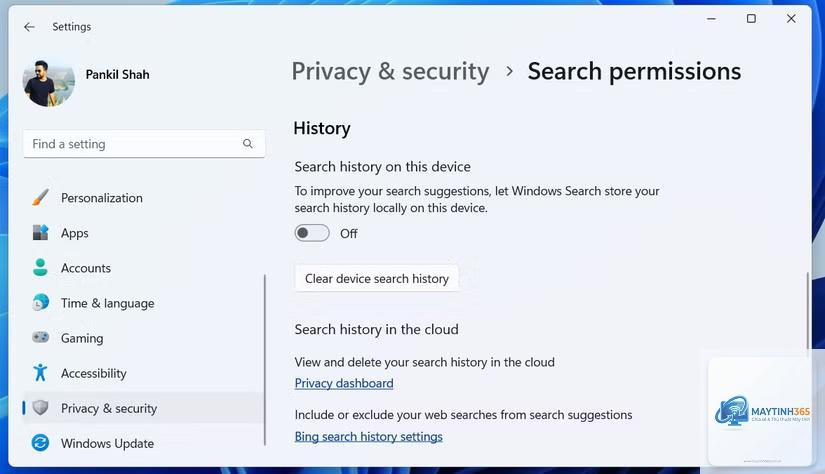Image resolution: width=825 pixels, height=474 pixels.
Task: Go to Privacy & security breadcrumb
Action: [390, 72]
